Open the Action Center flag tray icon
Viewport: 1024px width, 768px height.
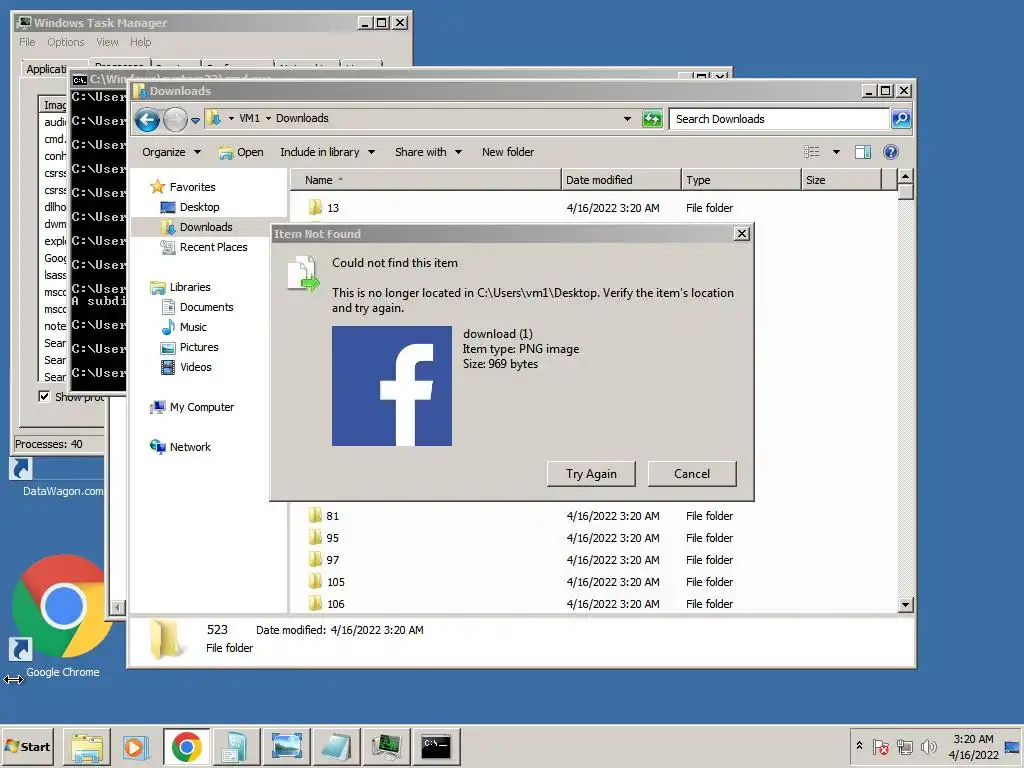tap(880, 746)
